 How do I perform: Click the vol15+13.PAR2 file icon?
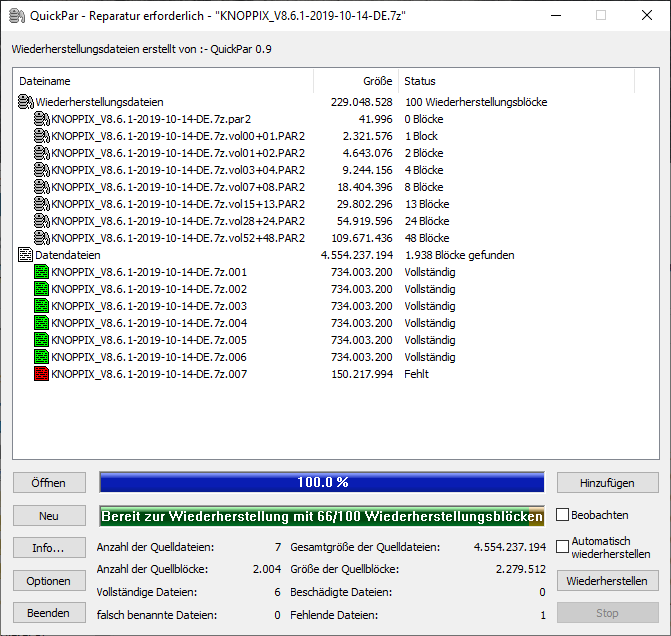click(x=42, y=204)
